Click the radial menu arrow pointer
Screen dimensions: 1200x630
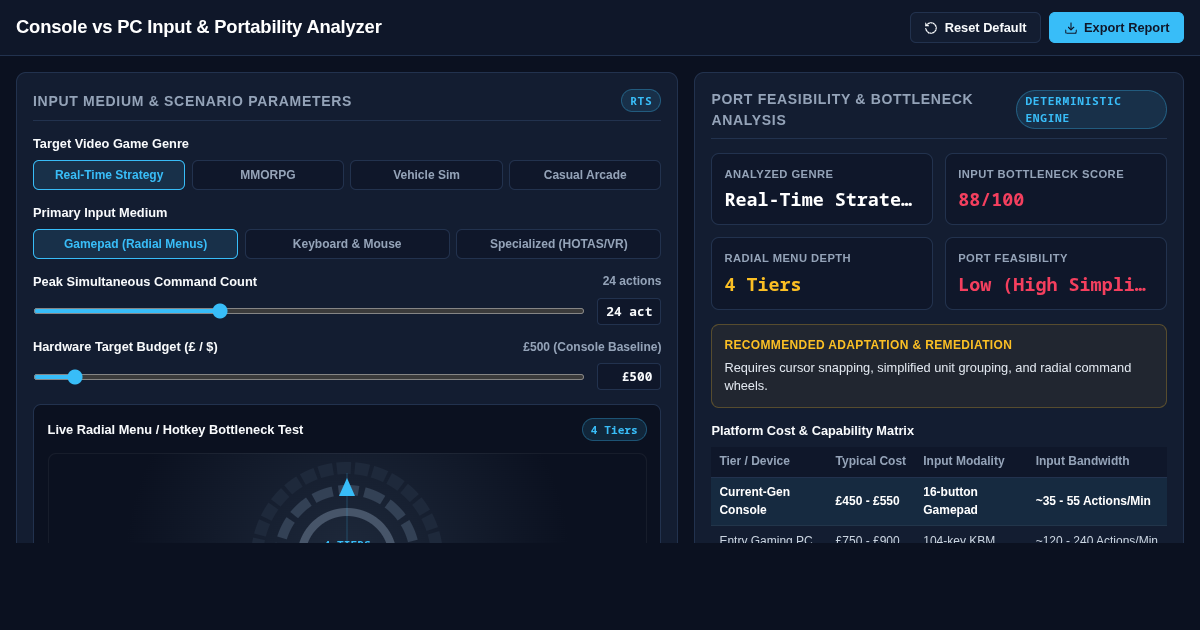[347, 487]
